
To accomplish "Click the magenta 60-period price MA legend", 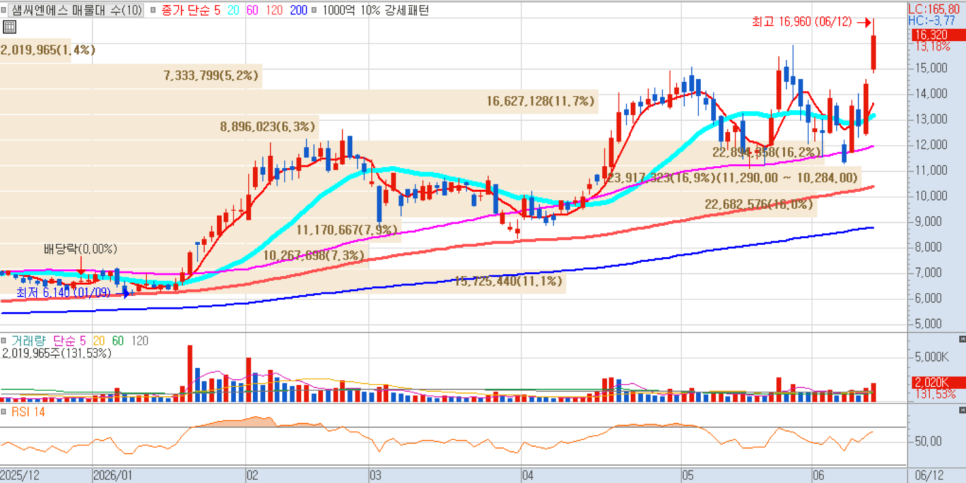I will pyautogui.click(x=252, y=10).
